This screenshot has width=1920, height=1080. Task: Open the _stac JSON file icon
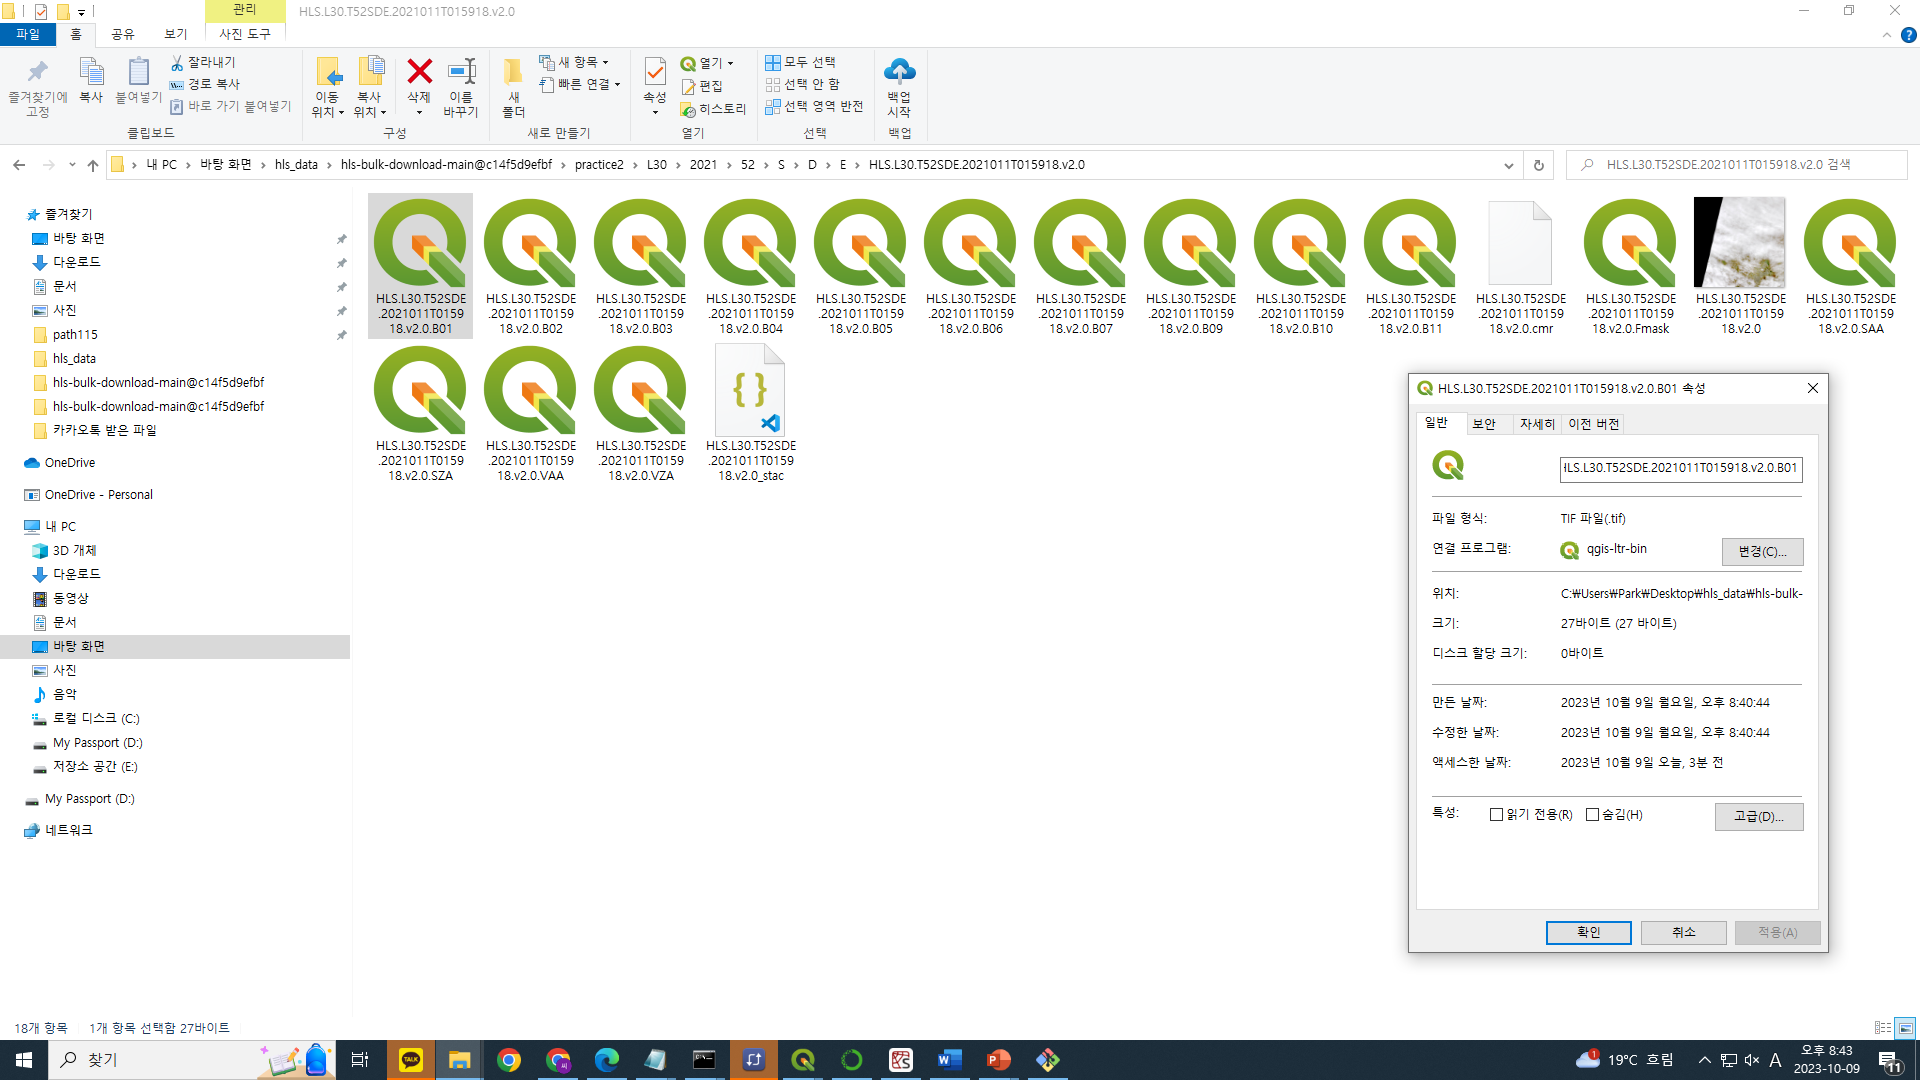pyautogui.click(x=750, y=391)
